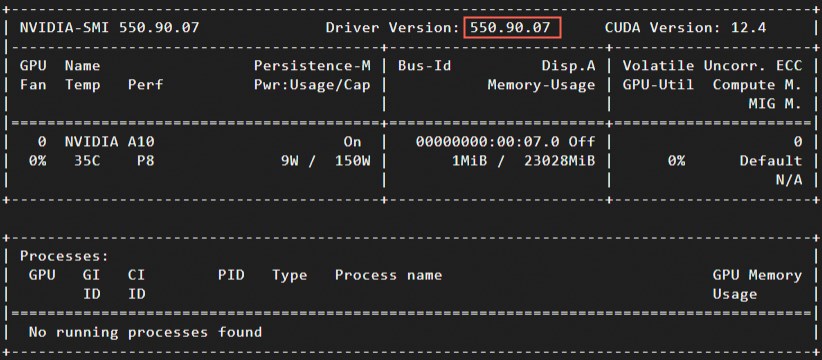822x360 pixels.
Task: Click the PID column header
Action: point(231,275)
